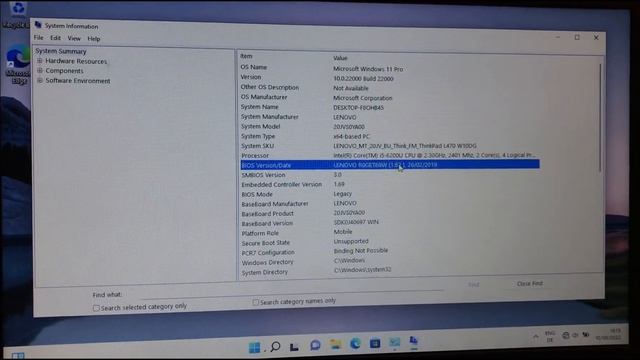Click System Information taskbar icon

coord(414,341)
